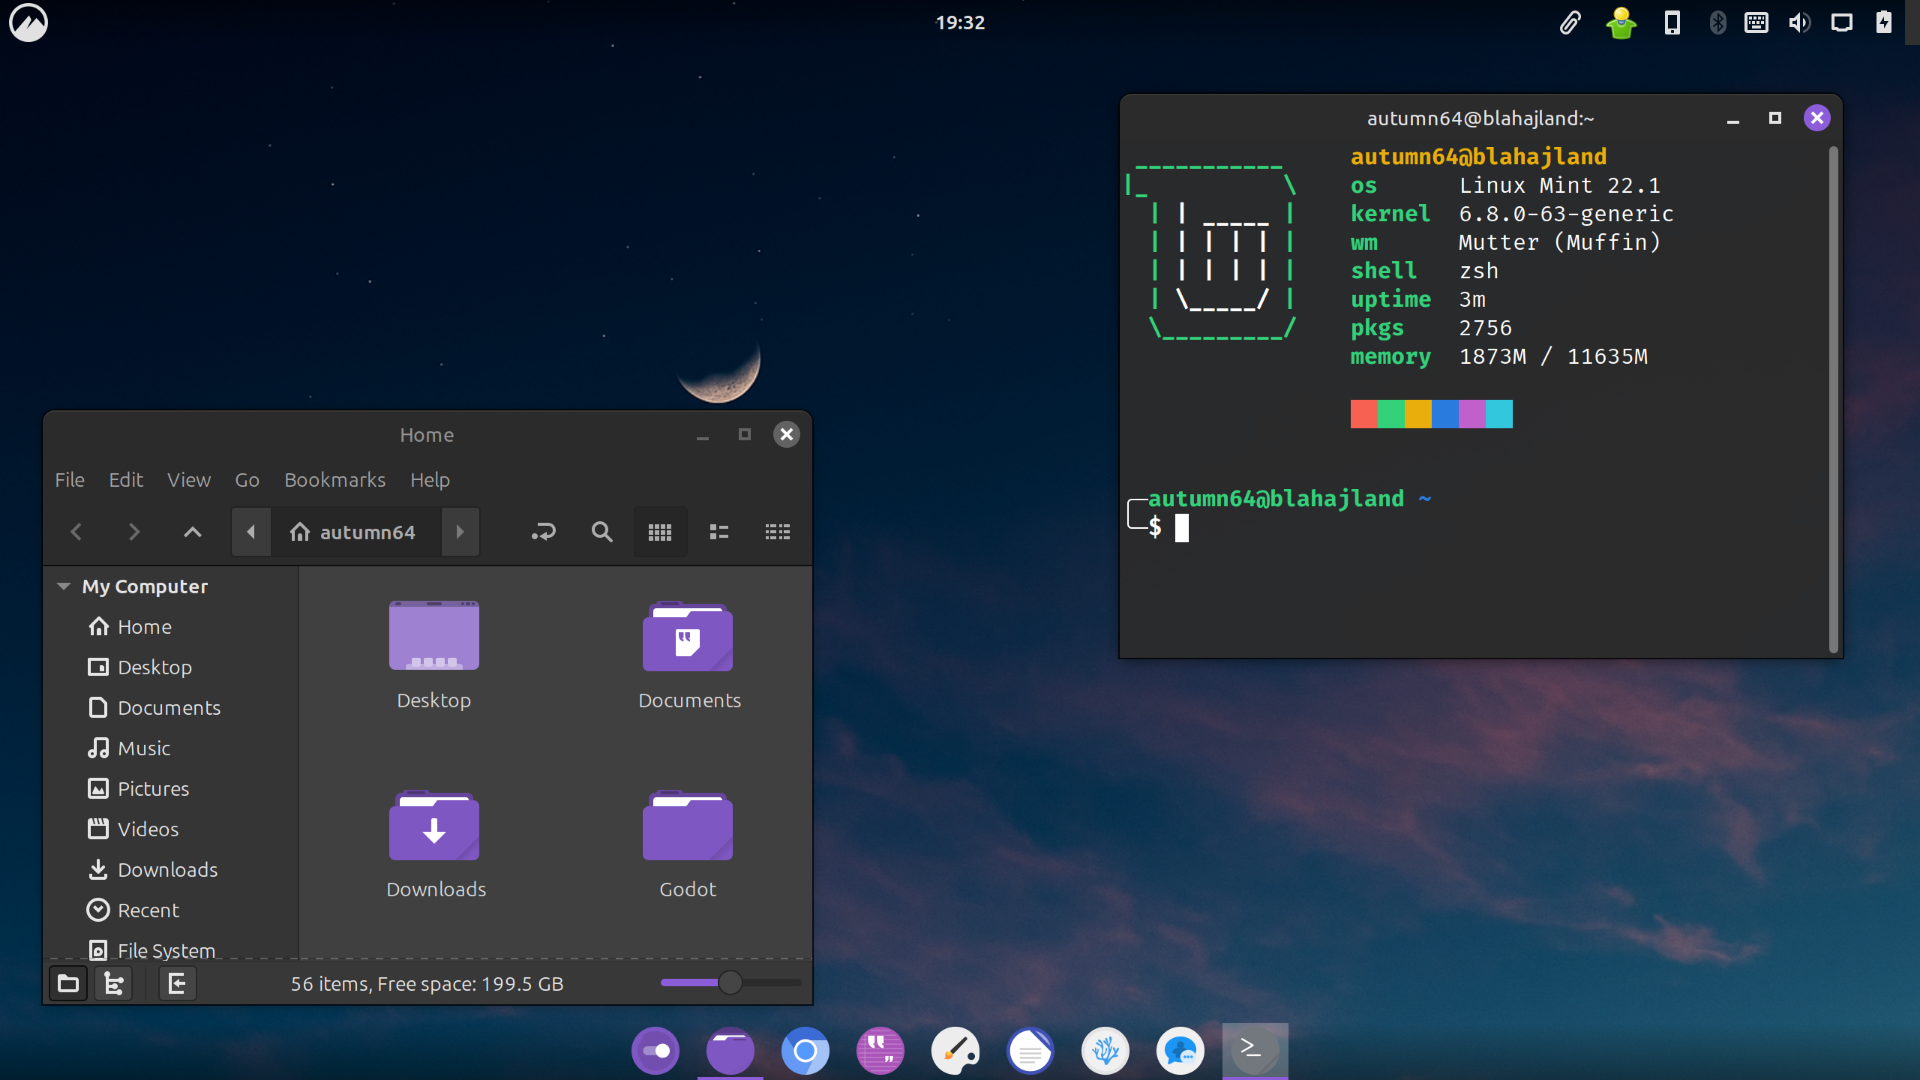
Task: Collapse the My Computer section
Action: pyautogui.click(x=64, y=587)
